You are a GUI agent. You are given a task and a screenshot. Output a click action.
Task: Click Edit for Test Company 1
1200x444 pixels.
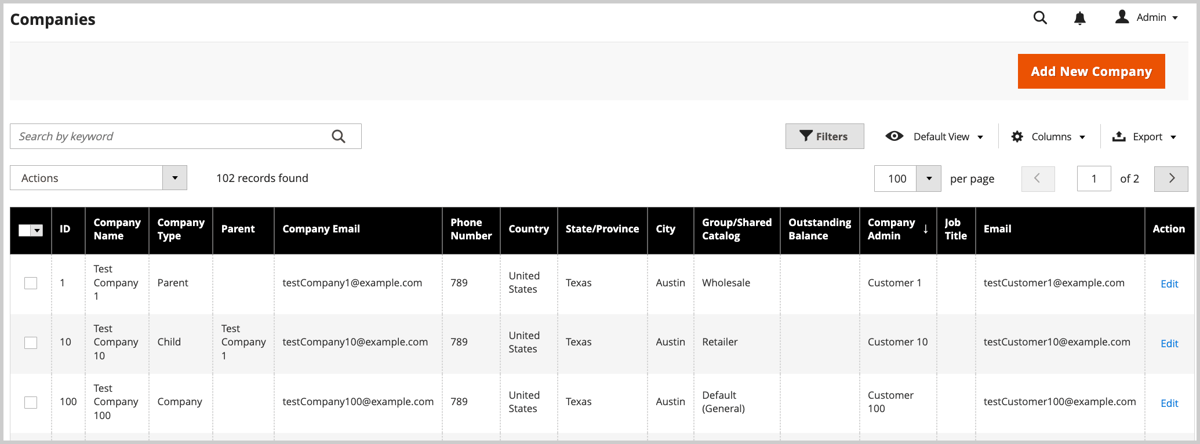tap(1169, 284)
